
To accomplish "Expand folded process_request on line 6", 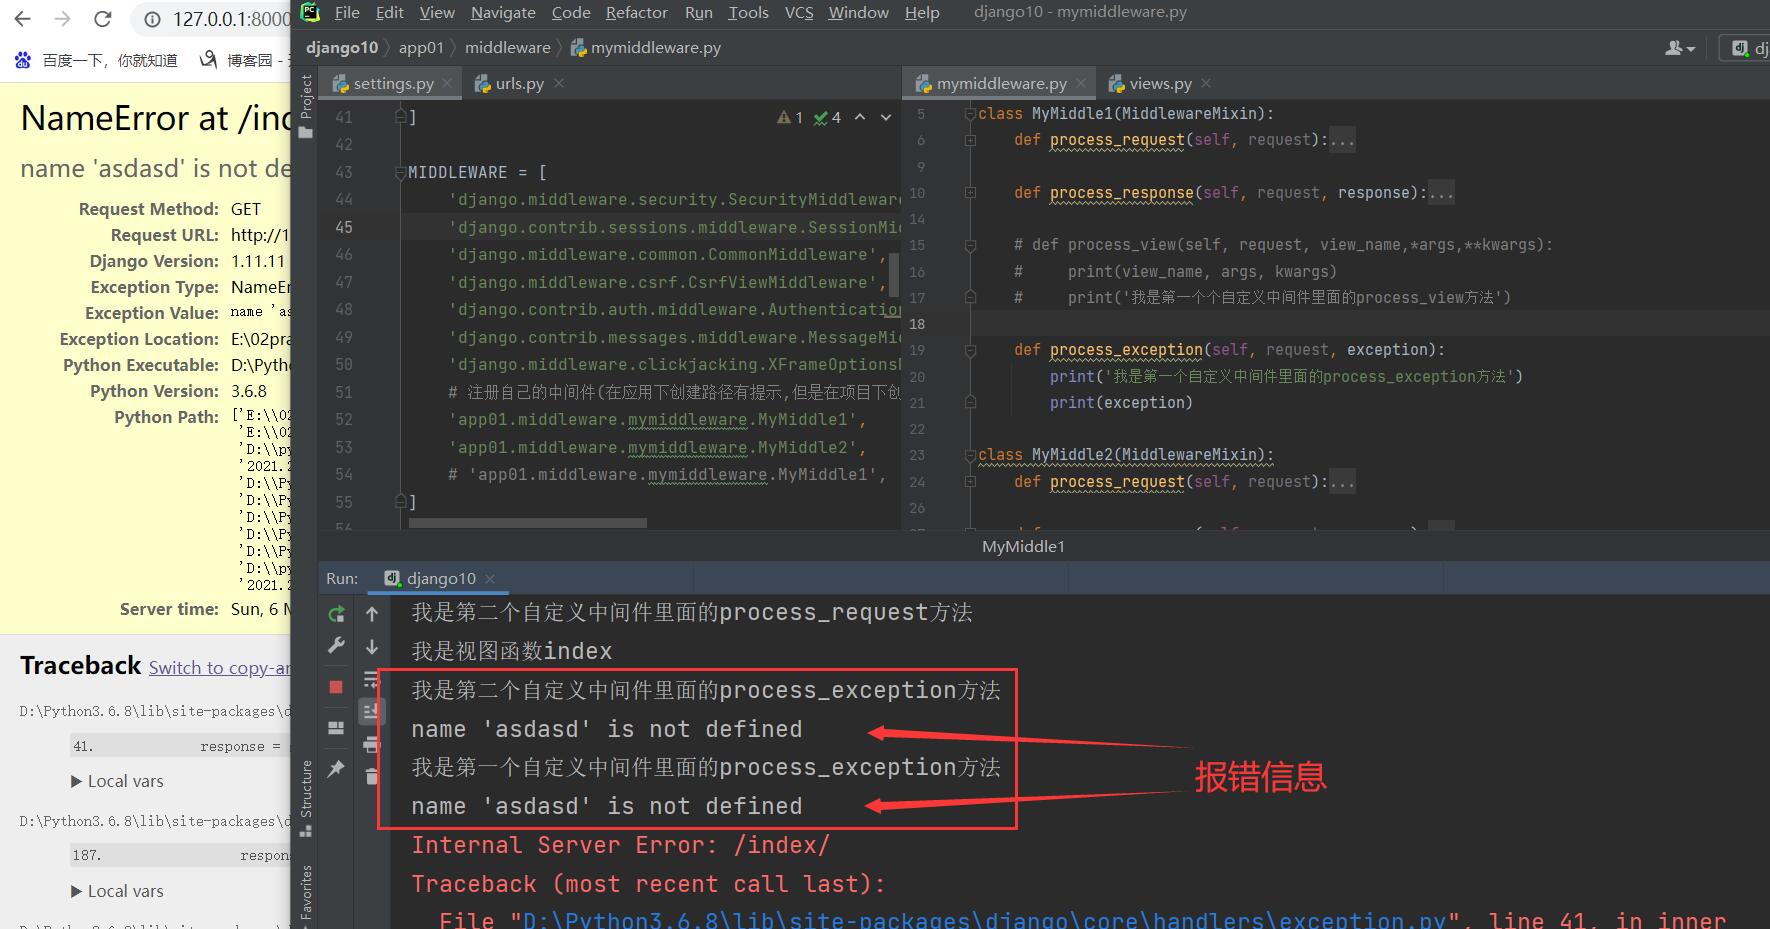I will pyautogui.click(x=970, y=140).
